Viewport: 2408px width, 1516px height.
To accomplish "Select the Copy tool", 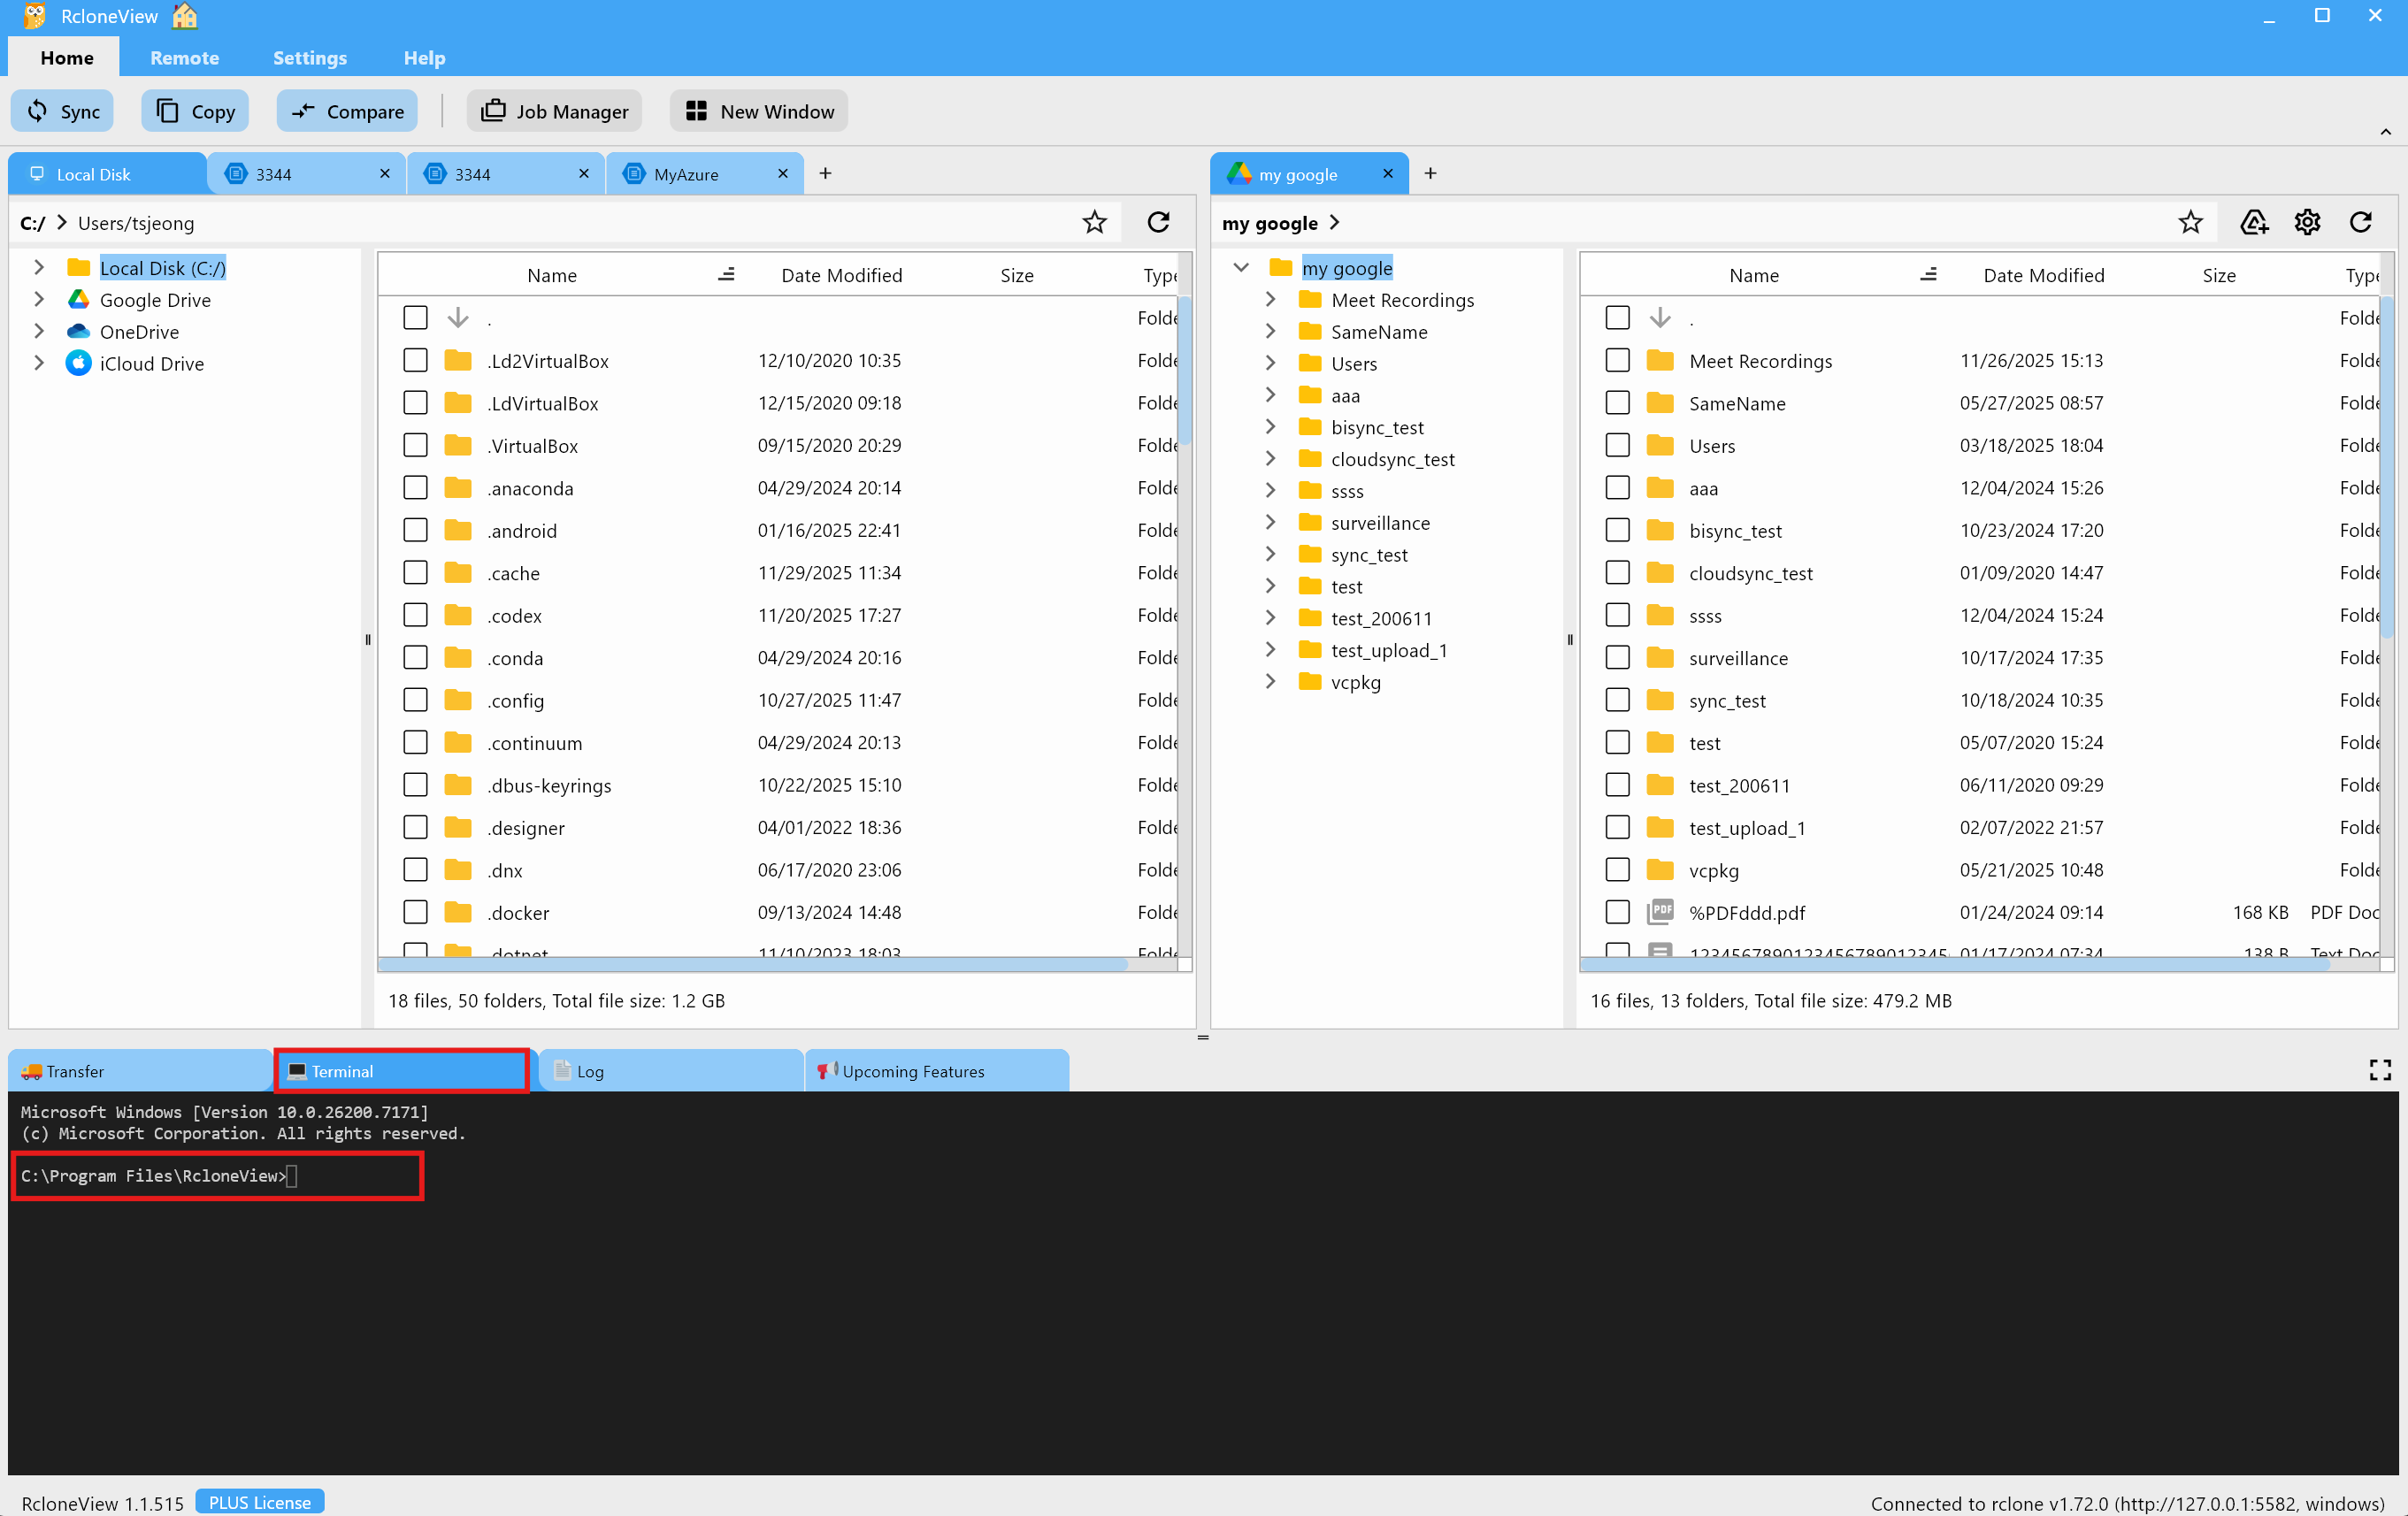I will 194,111.
